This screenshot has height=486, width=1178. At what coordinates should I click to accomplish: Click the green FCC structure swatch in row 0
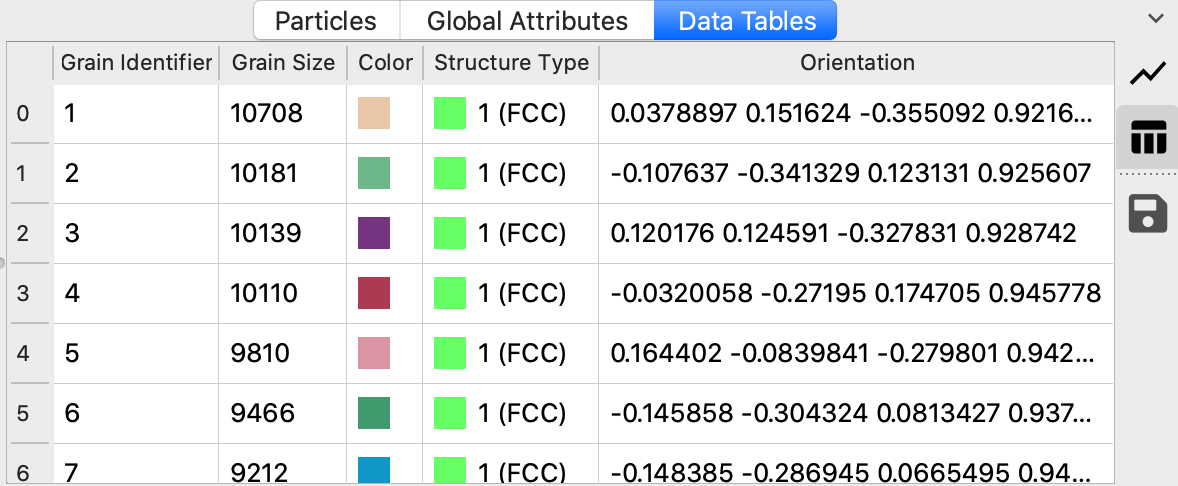point(450,114)
